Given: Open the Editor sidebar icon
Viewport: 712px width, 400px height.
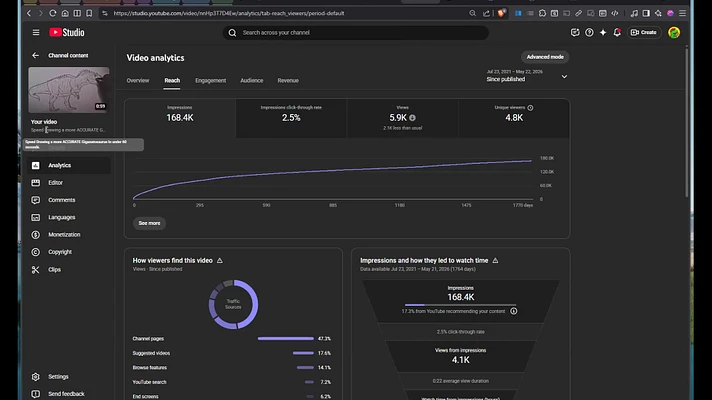Looking at the screenshot, I should (x=35, y=183).
